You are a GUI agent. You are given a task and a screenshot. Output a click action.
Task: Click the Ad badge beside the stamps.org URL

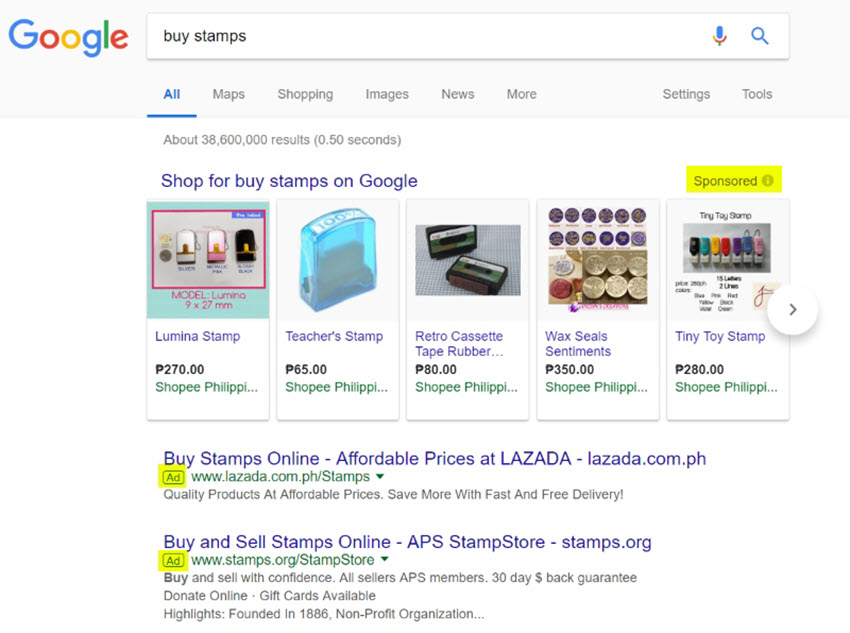[173, 560]
